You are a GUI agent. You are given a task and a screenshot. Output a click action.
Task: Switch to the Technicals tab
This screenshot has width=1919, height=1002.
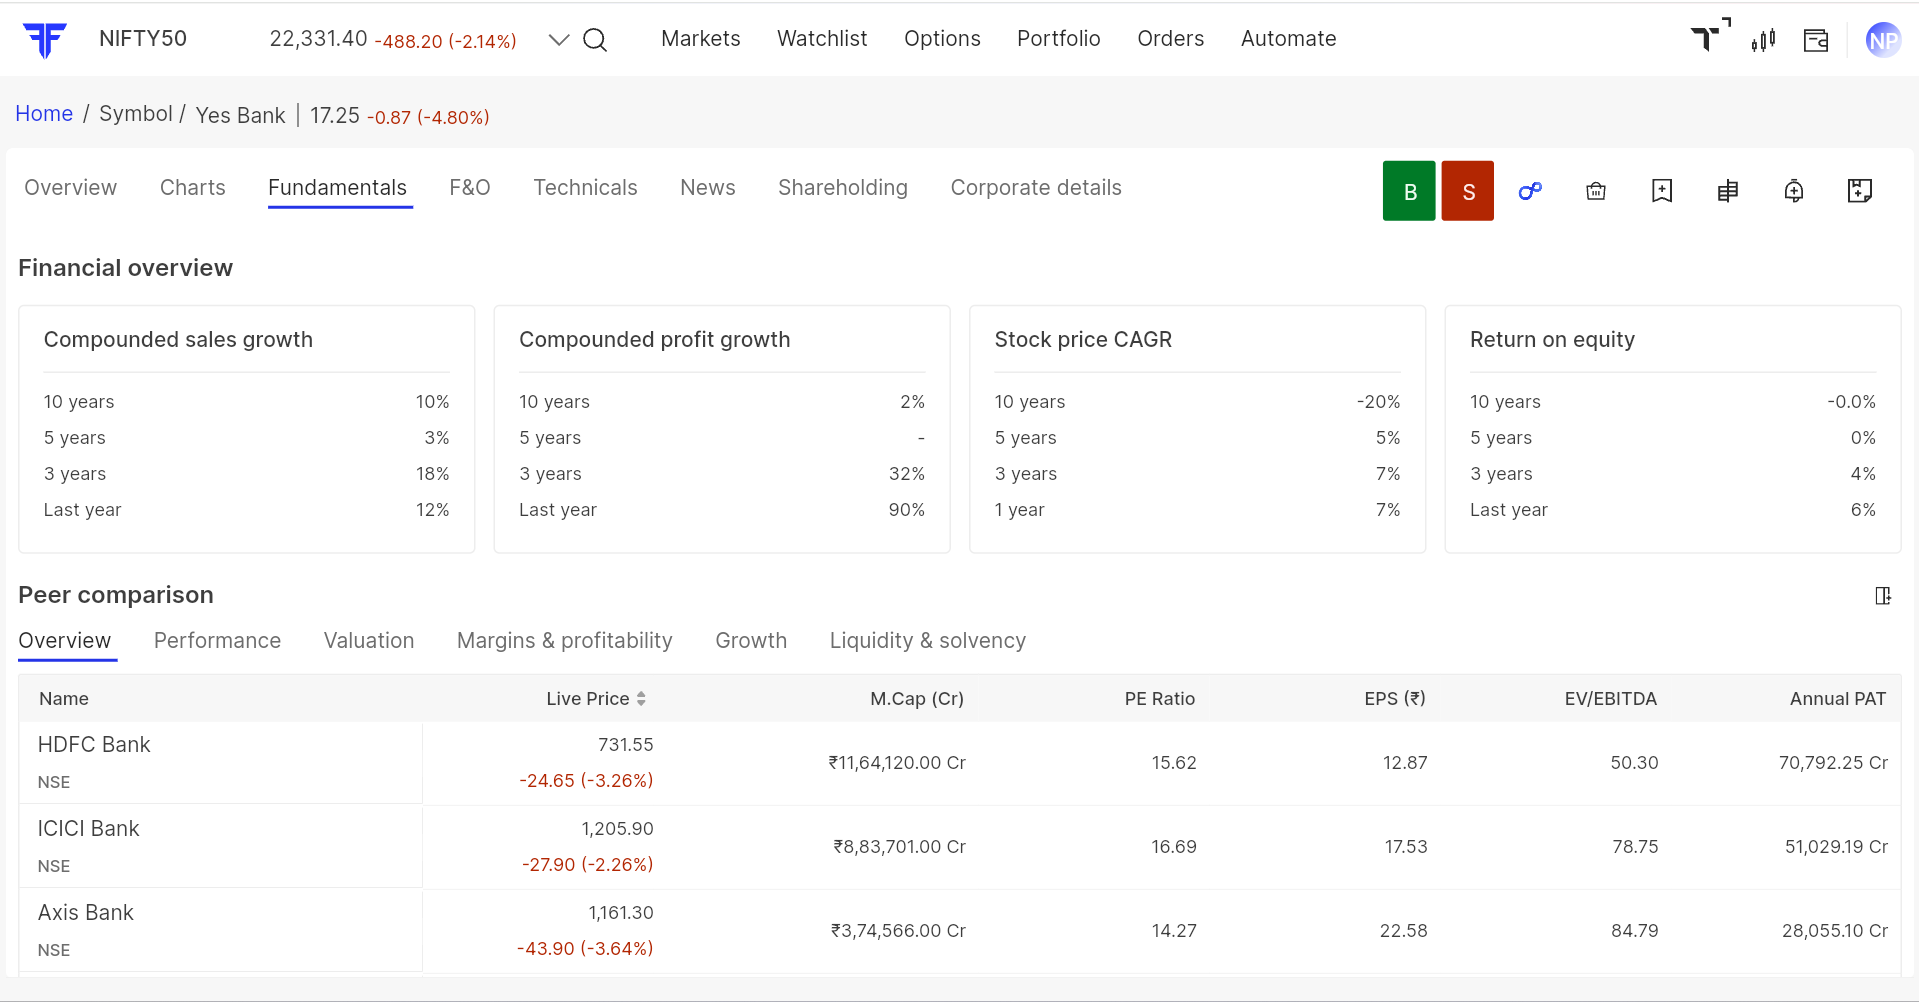pyautogui.click(x=585, y=188)
